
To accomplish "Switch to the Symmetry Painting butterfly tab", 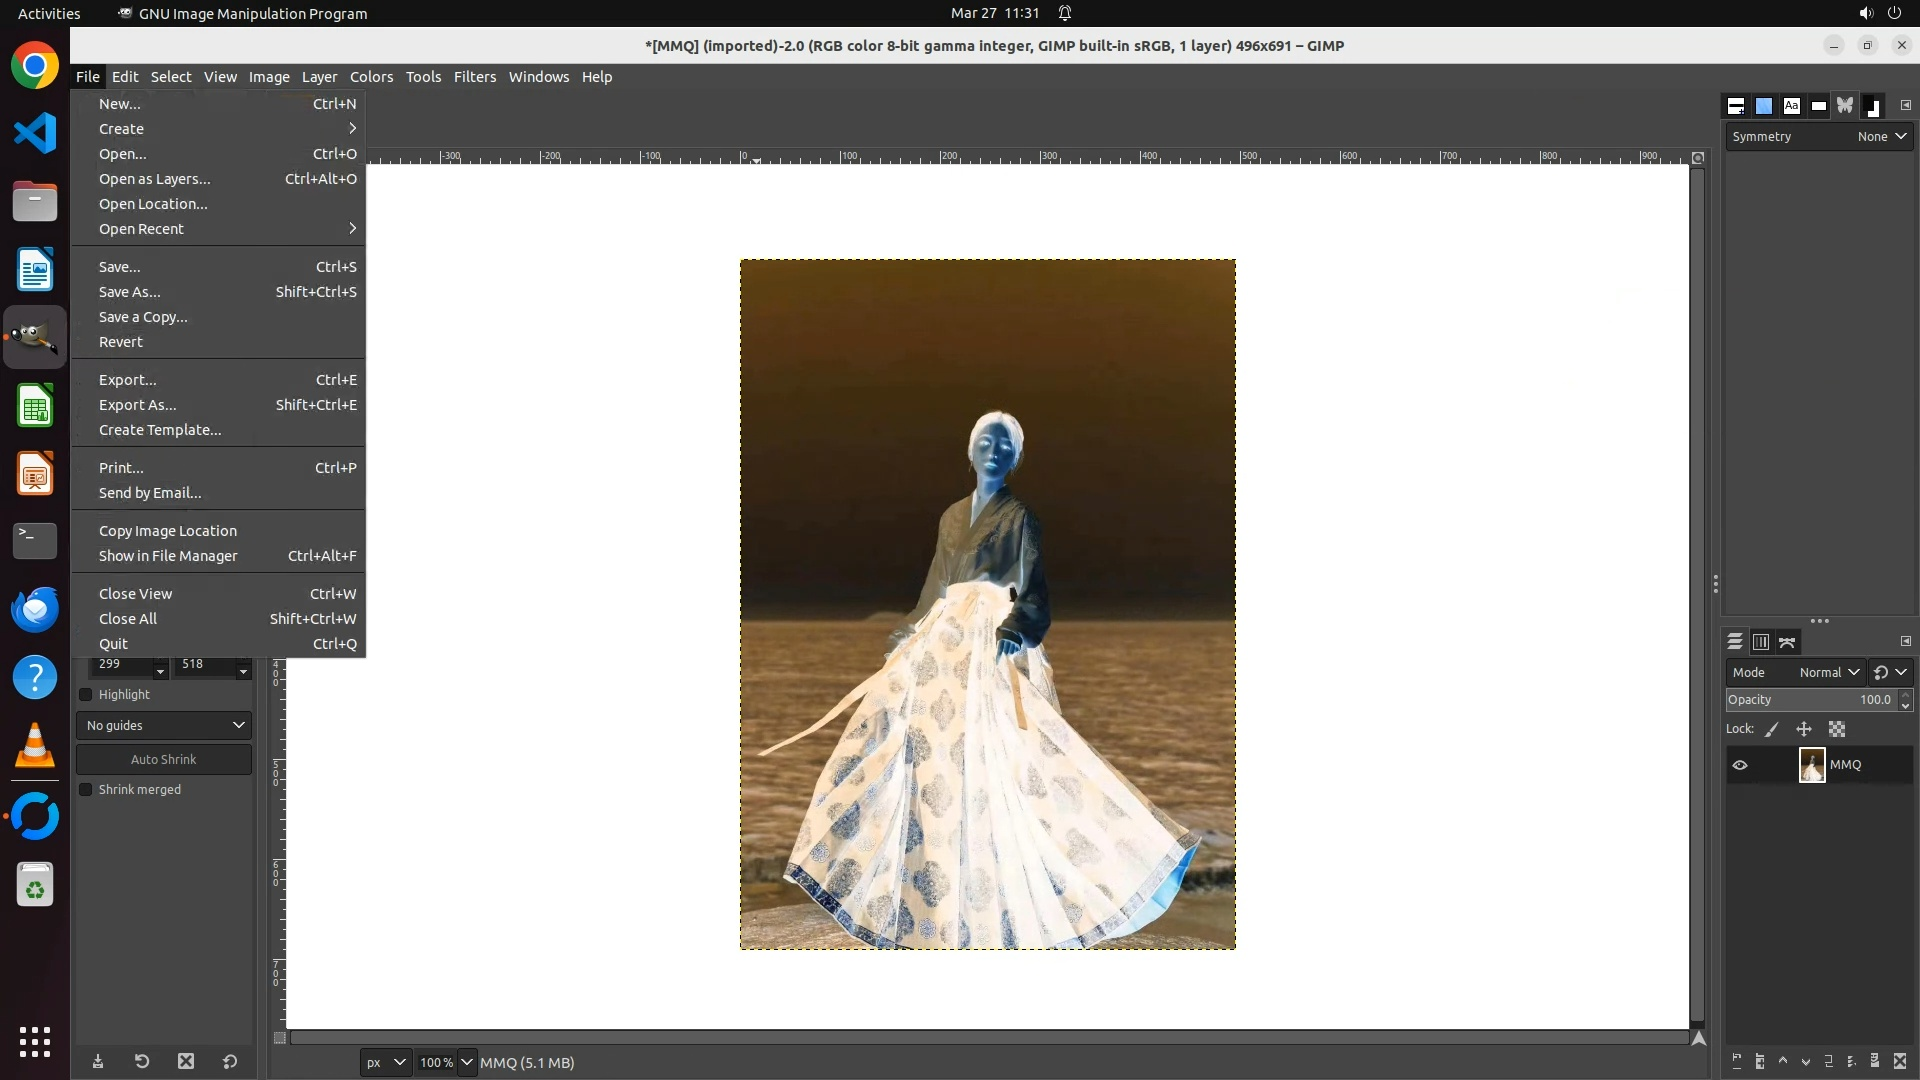I will click(1845, 106).
